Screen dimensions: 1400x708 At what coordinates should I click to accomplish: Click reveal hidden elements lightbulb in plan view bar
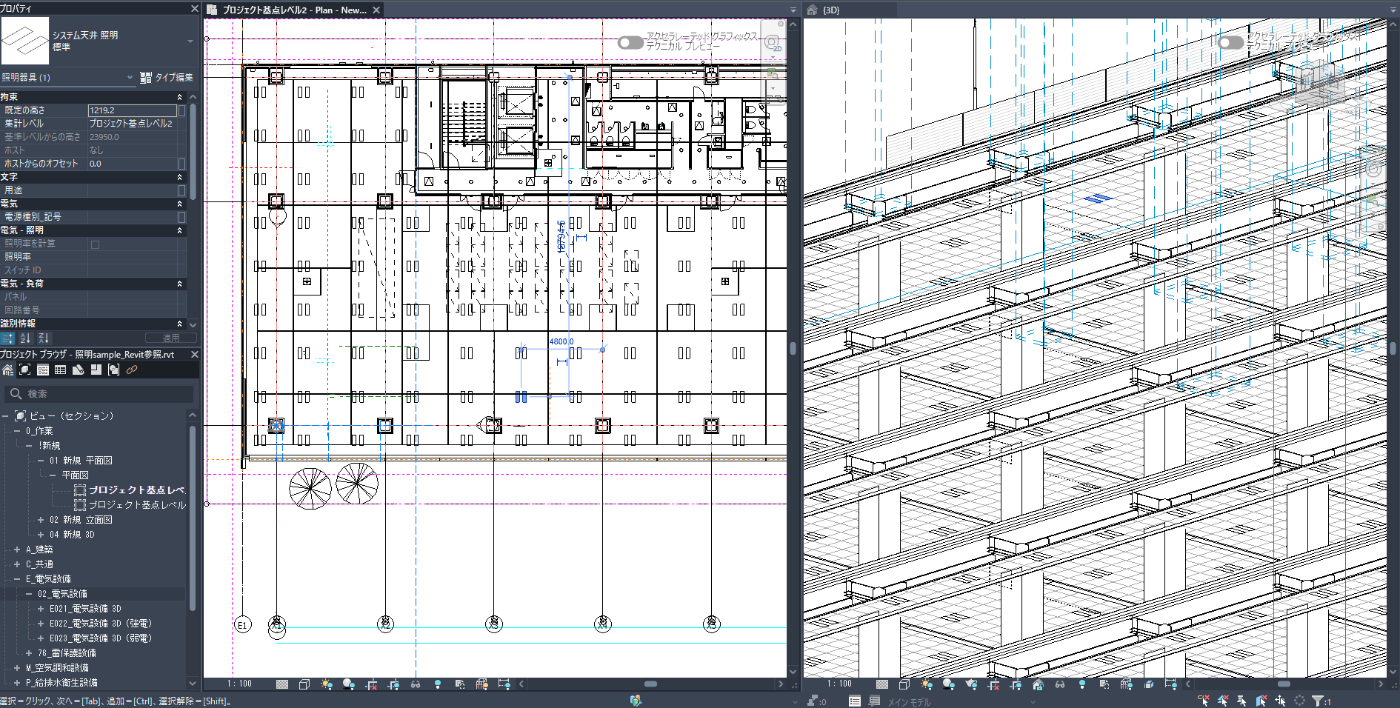(437, 685)
